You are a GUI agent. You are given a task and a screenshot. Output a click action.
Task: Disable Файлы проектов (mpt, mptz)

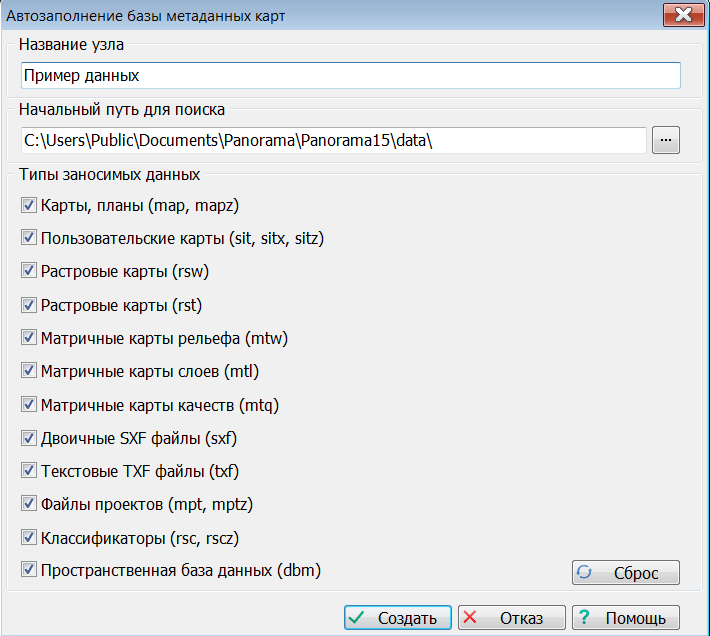[28, 504]
